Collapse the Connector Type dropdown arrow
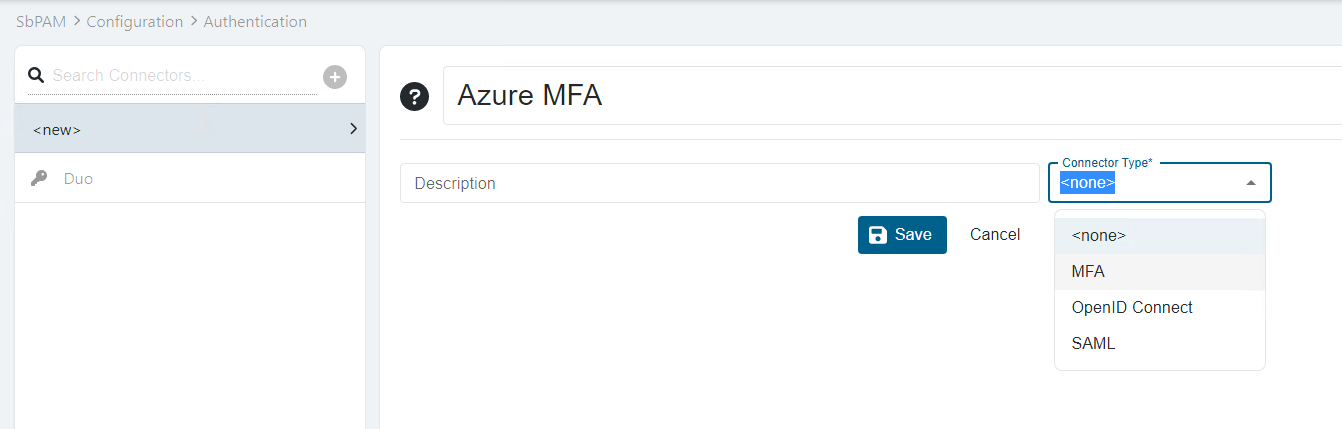Image resolution: width=1342 pixels, height=429 pixels. [x=1250, y=183]
